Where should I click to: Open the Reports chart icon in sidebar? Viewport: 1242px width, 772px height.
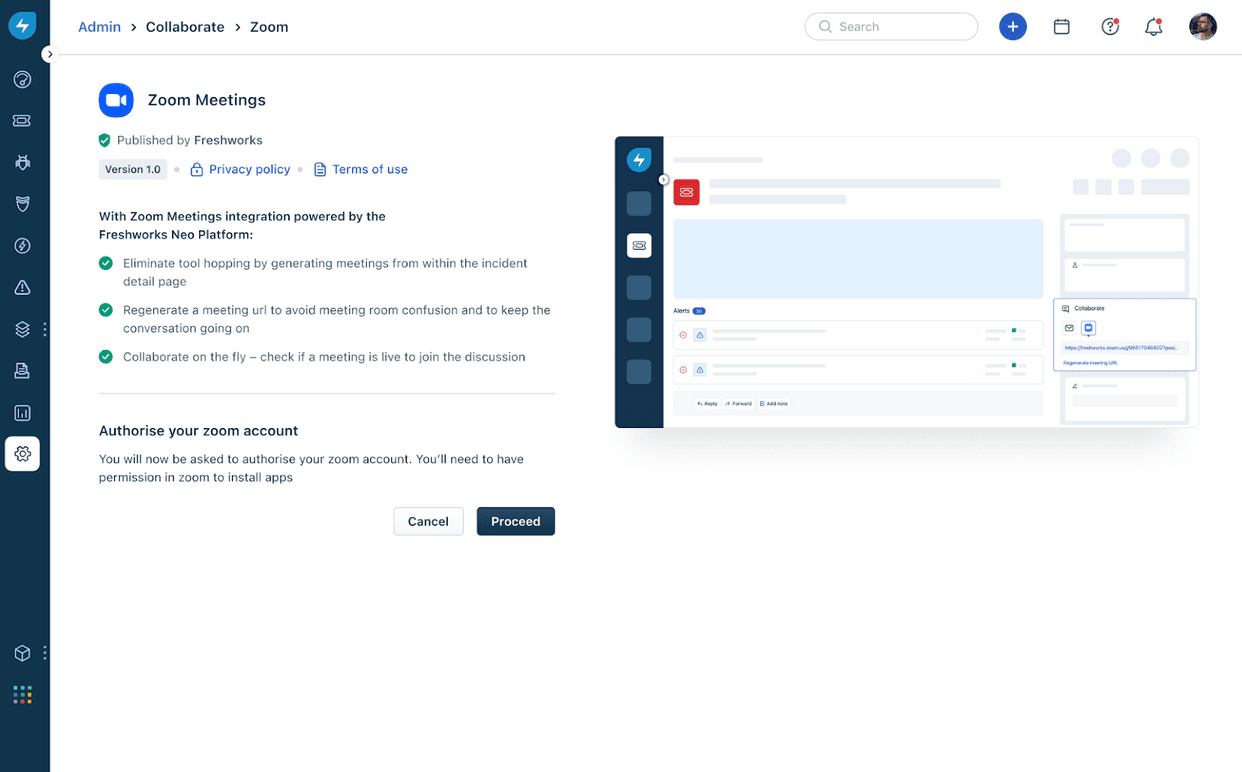click(22, 413)
